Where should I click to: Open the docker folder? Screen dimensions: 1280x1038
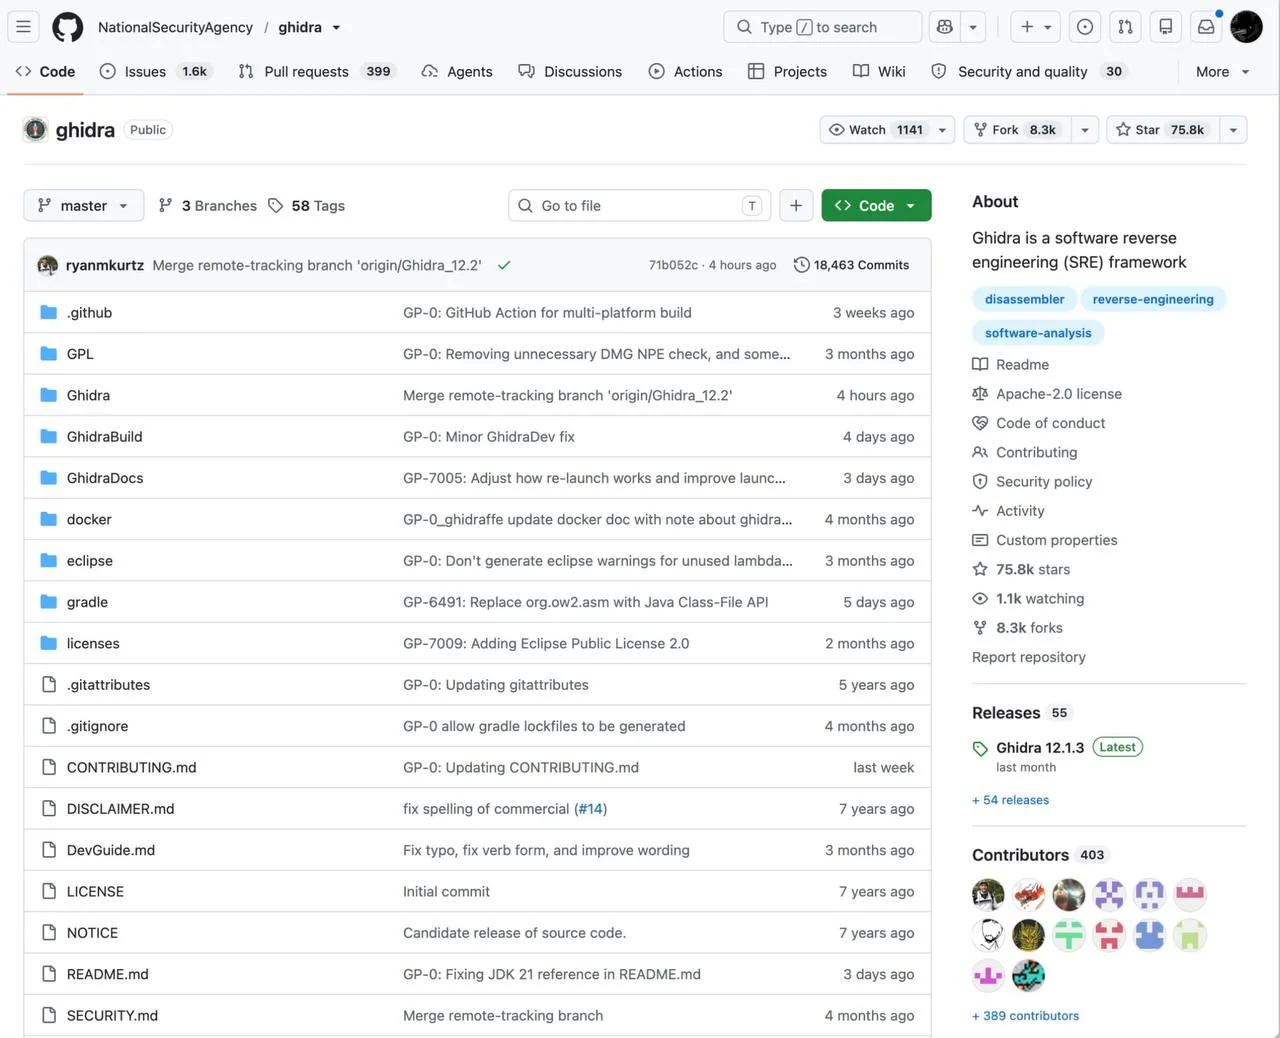pos(89,520)
